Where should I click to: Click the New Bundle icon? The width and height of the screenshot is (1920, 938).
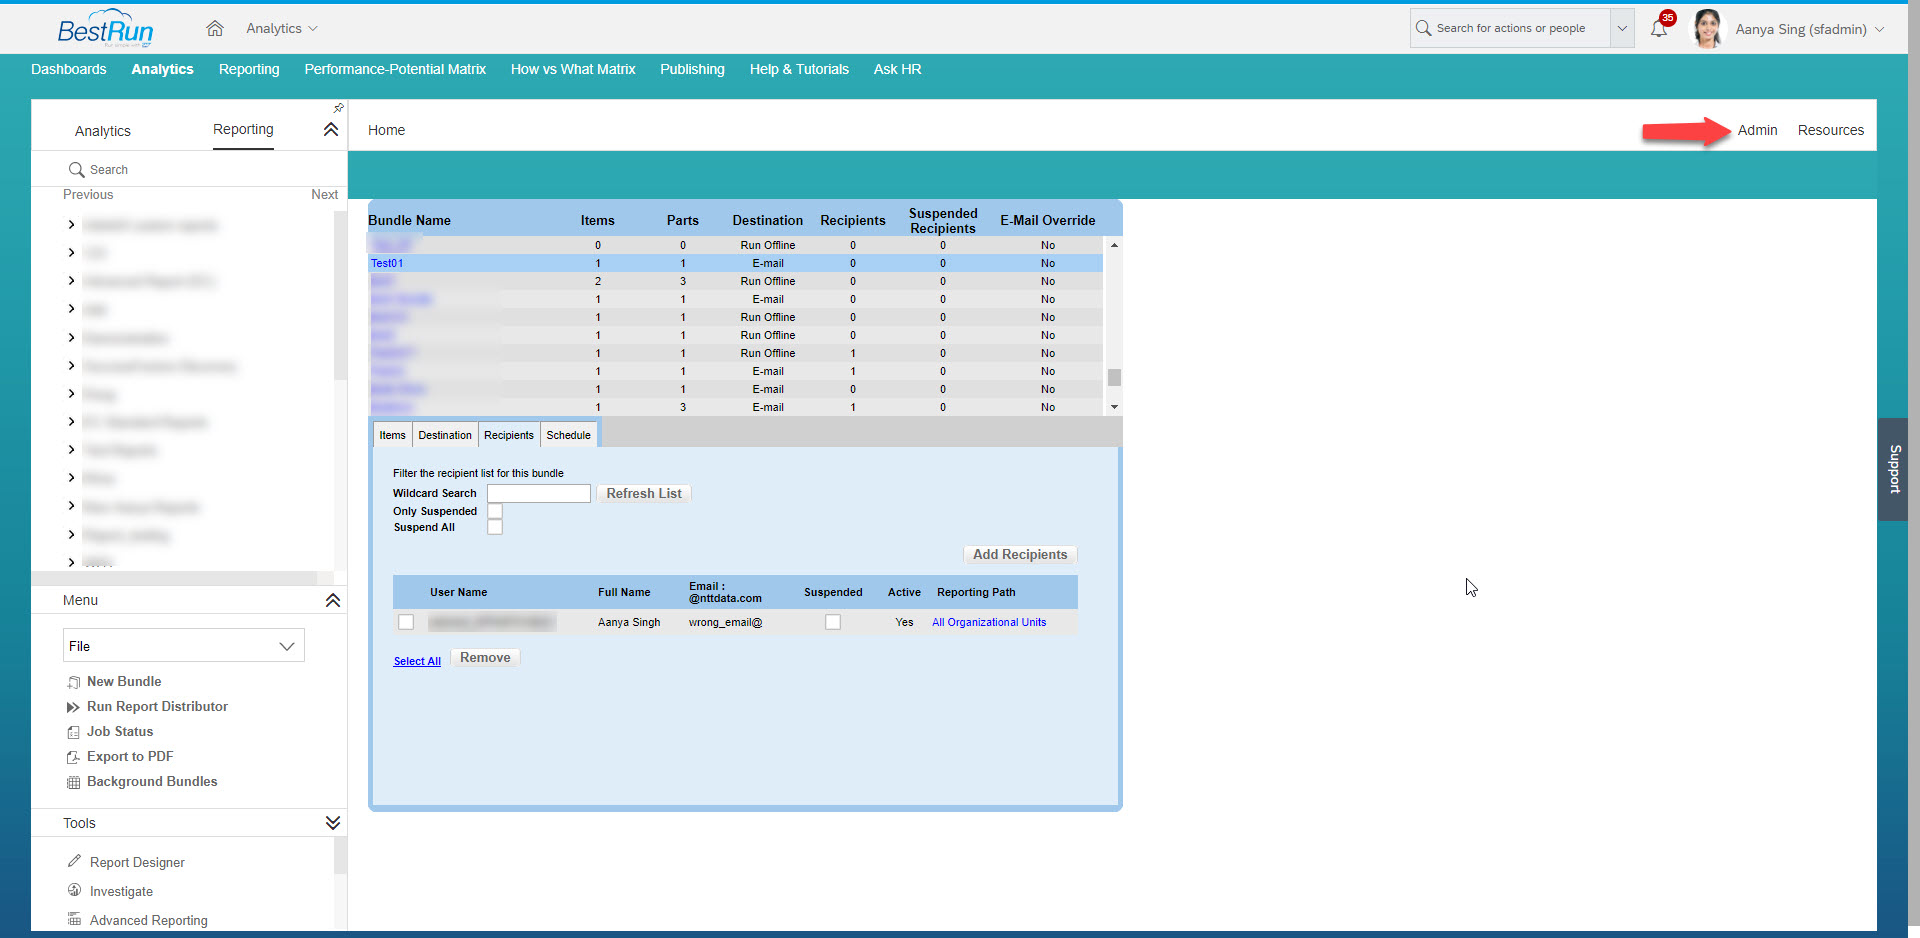pos(73,682)
